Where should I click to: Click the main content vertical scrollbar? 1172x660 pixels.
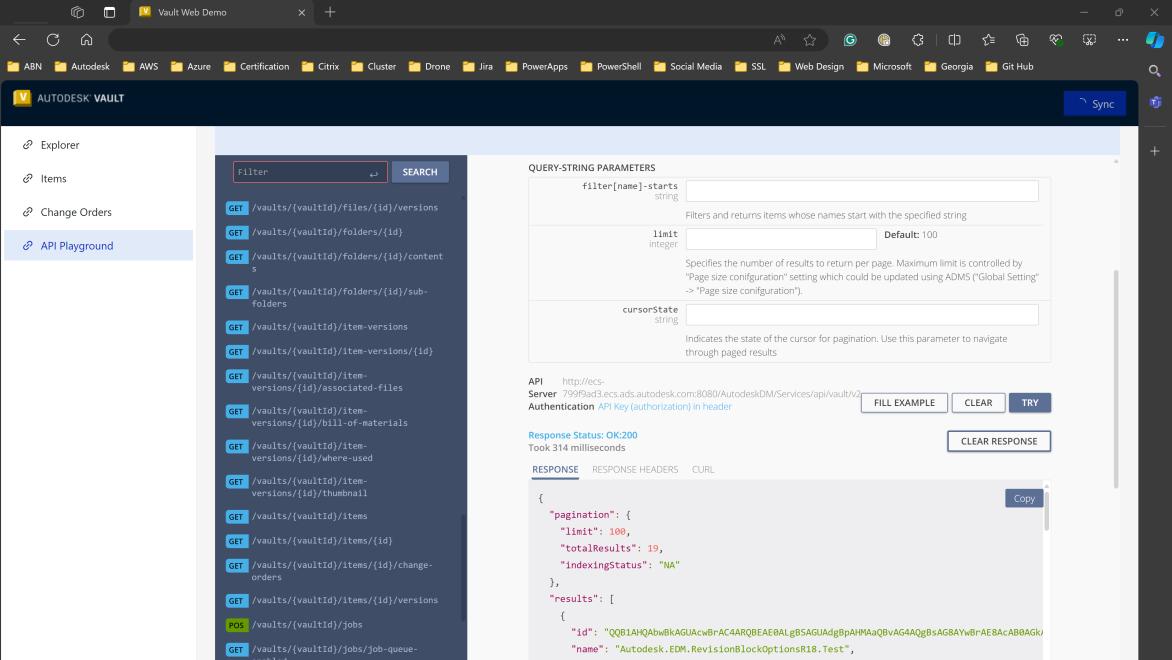point(1116,379)
